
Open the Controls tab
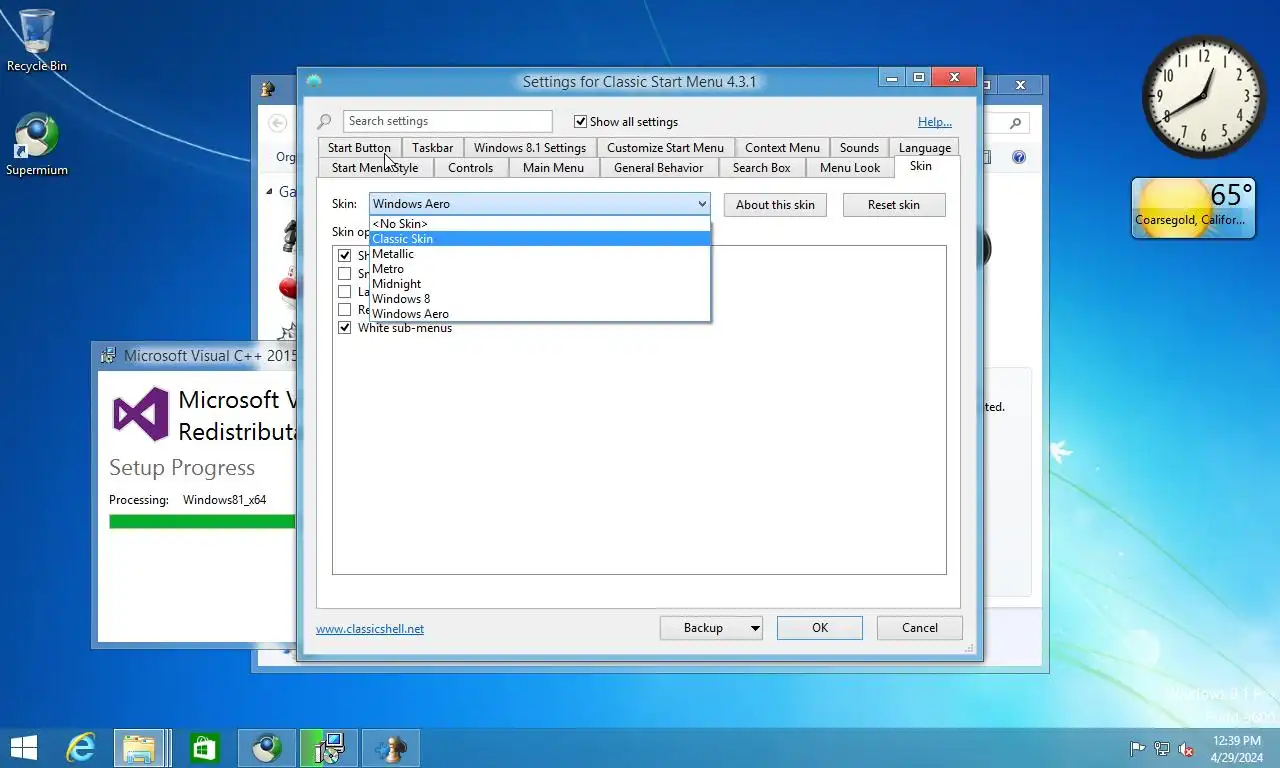pos(470,168)
